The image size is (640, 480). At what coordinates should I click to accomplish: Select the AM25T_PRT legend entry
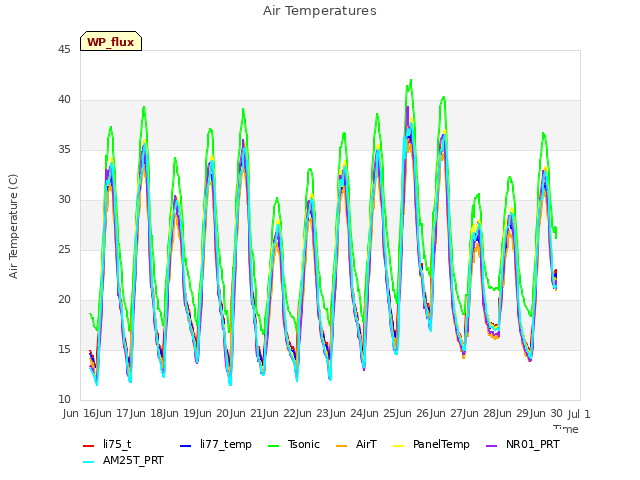tap(123, 460)
